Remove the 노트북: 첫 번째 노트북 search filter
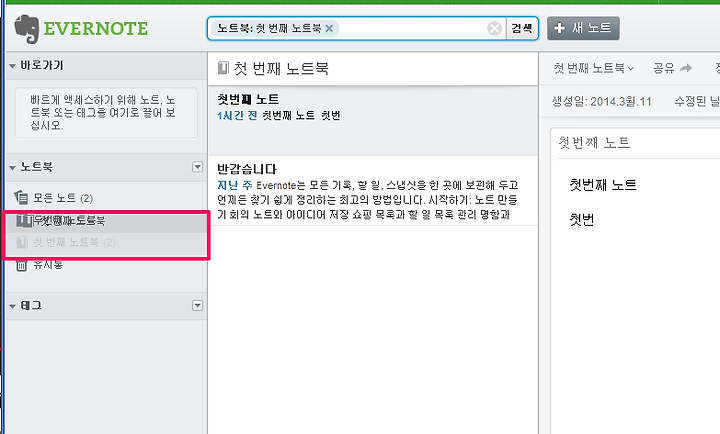 coord(329,28)
